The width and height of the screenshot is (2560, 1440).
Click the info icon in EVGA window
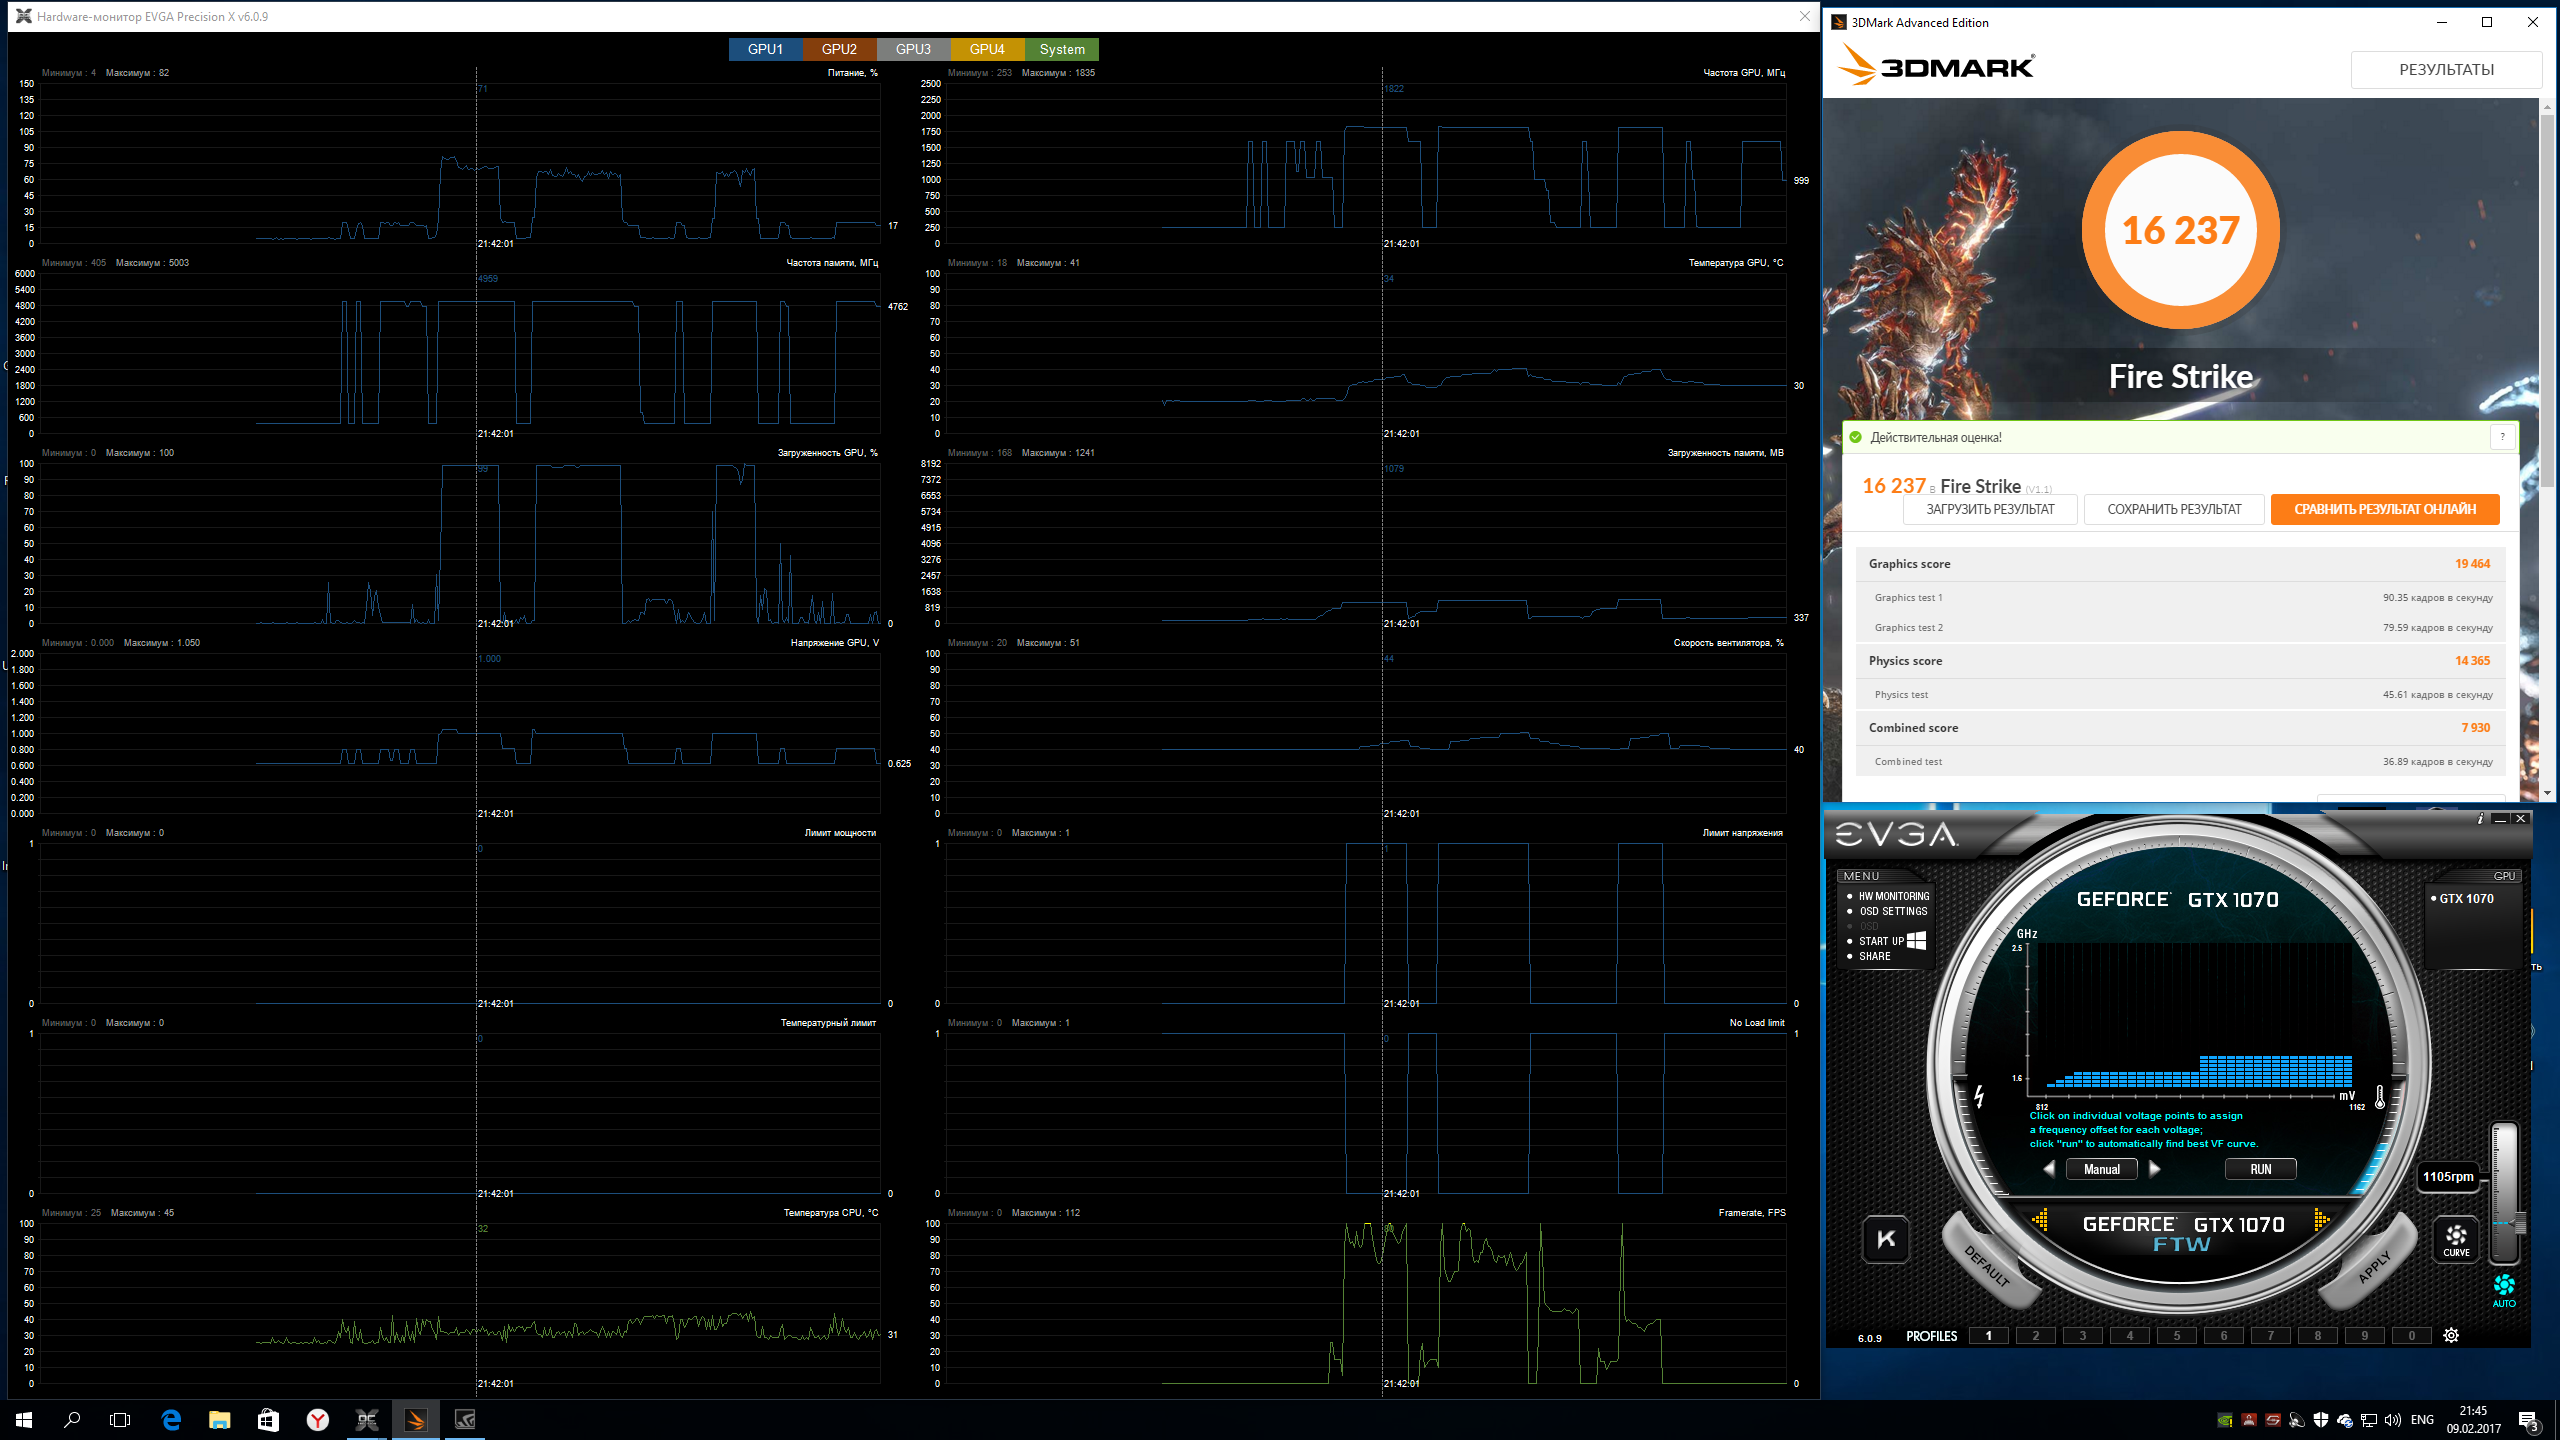(x=2480, y=819)
